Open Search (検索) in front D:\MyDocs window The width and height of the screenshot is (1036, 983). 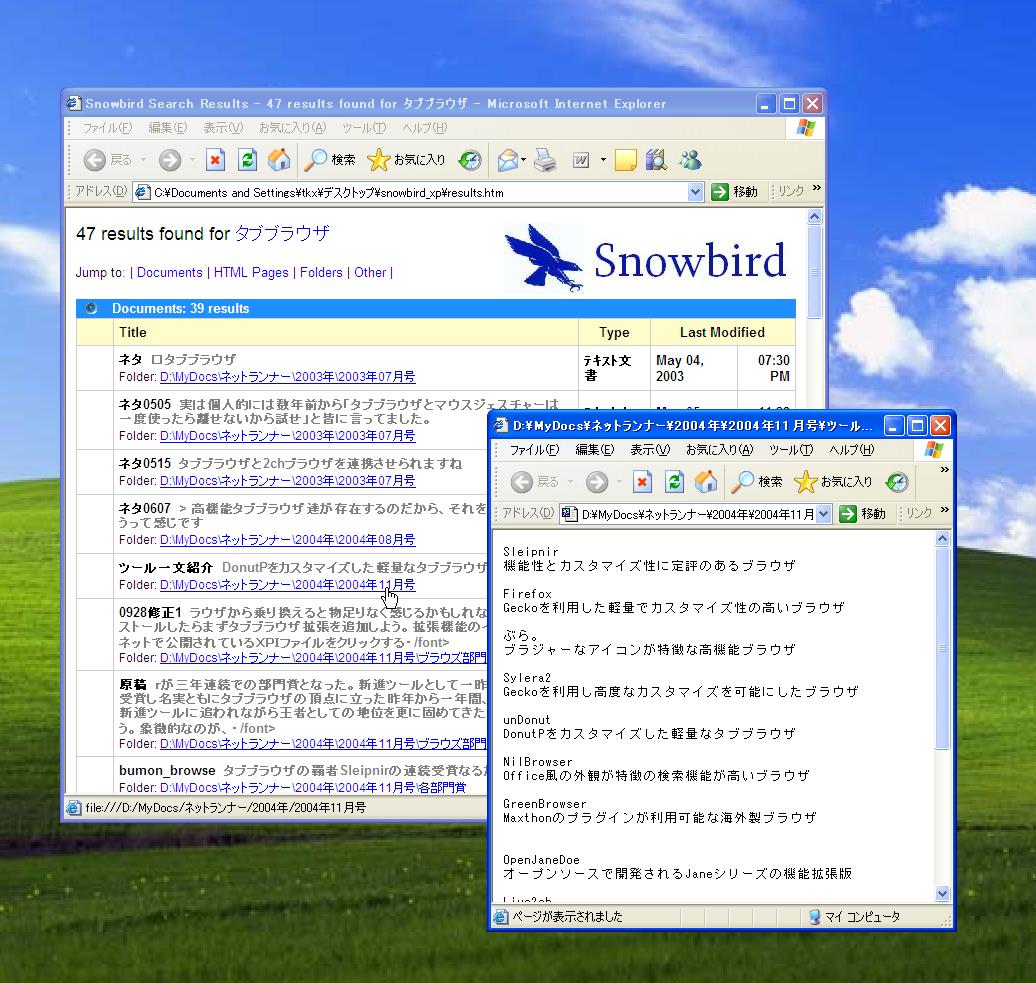(x=757, y=482)
